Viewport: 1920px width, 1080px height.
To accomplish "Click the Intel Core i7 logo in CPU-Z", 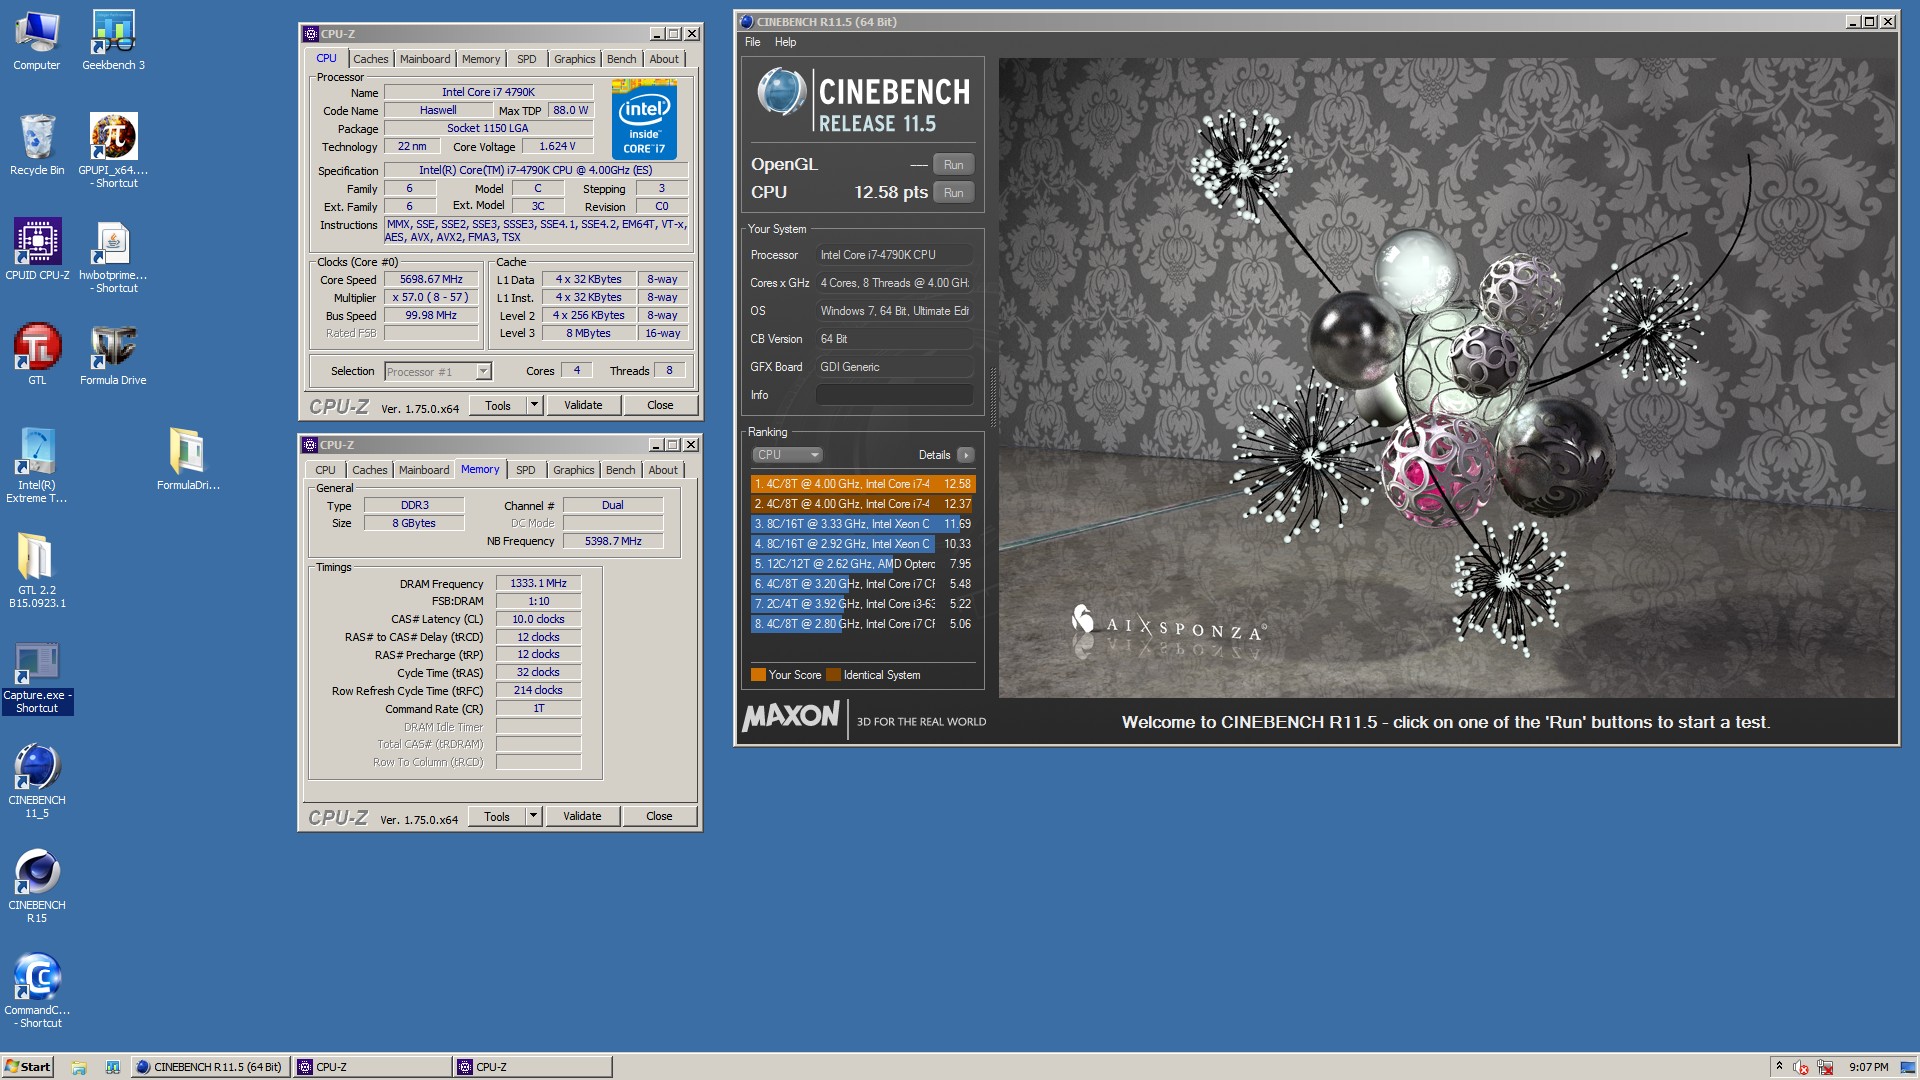I will (644, 122).
